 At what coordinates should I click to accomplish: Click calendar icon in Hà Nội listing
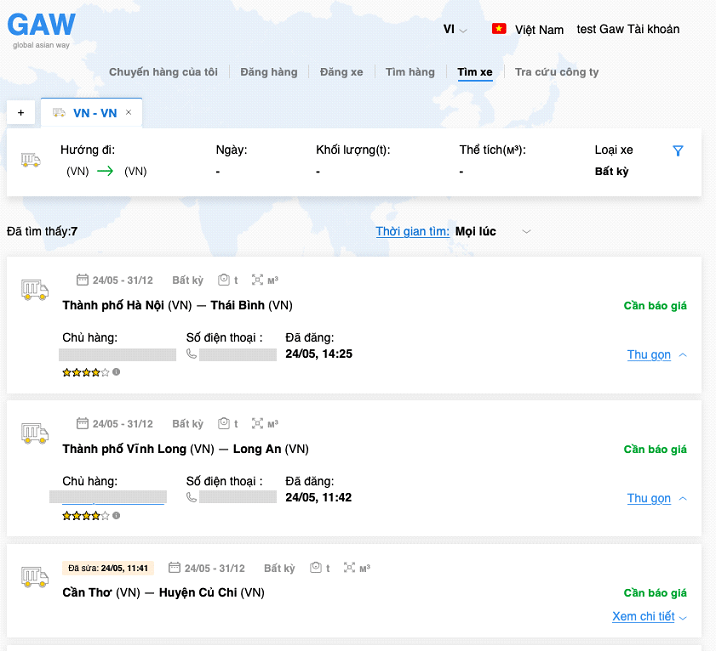[83, 280]
